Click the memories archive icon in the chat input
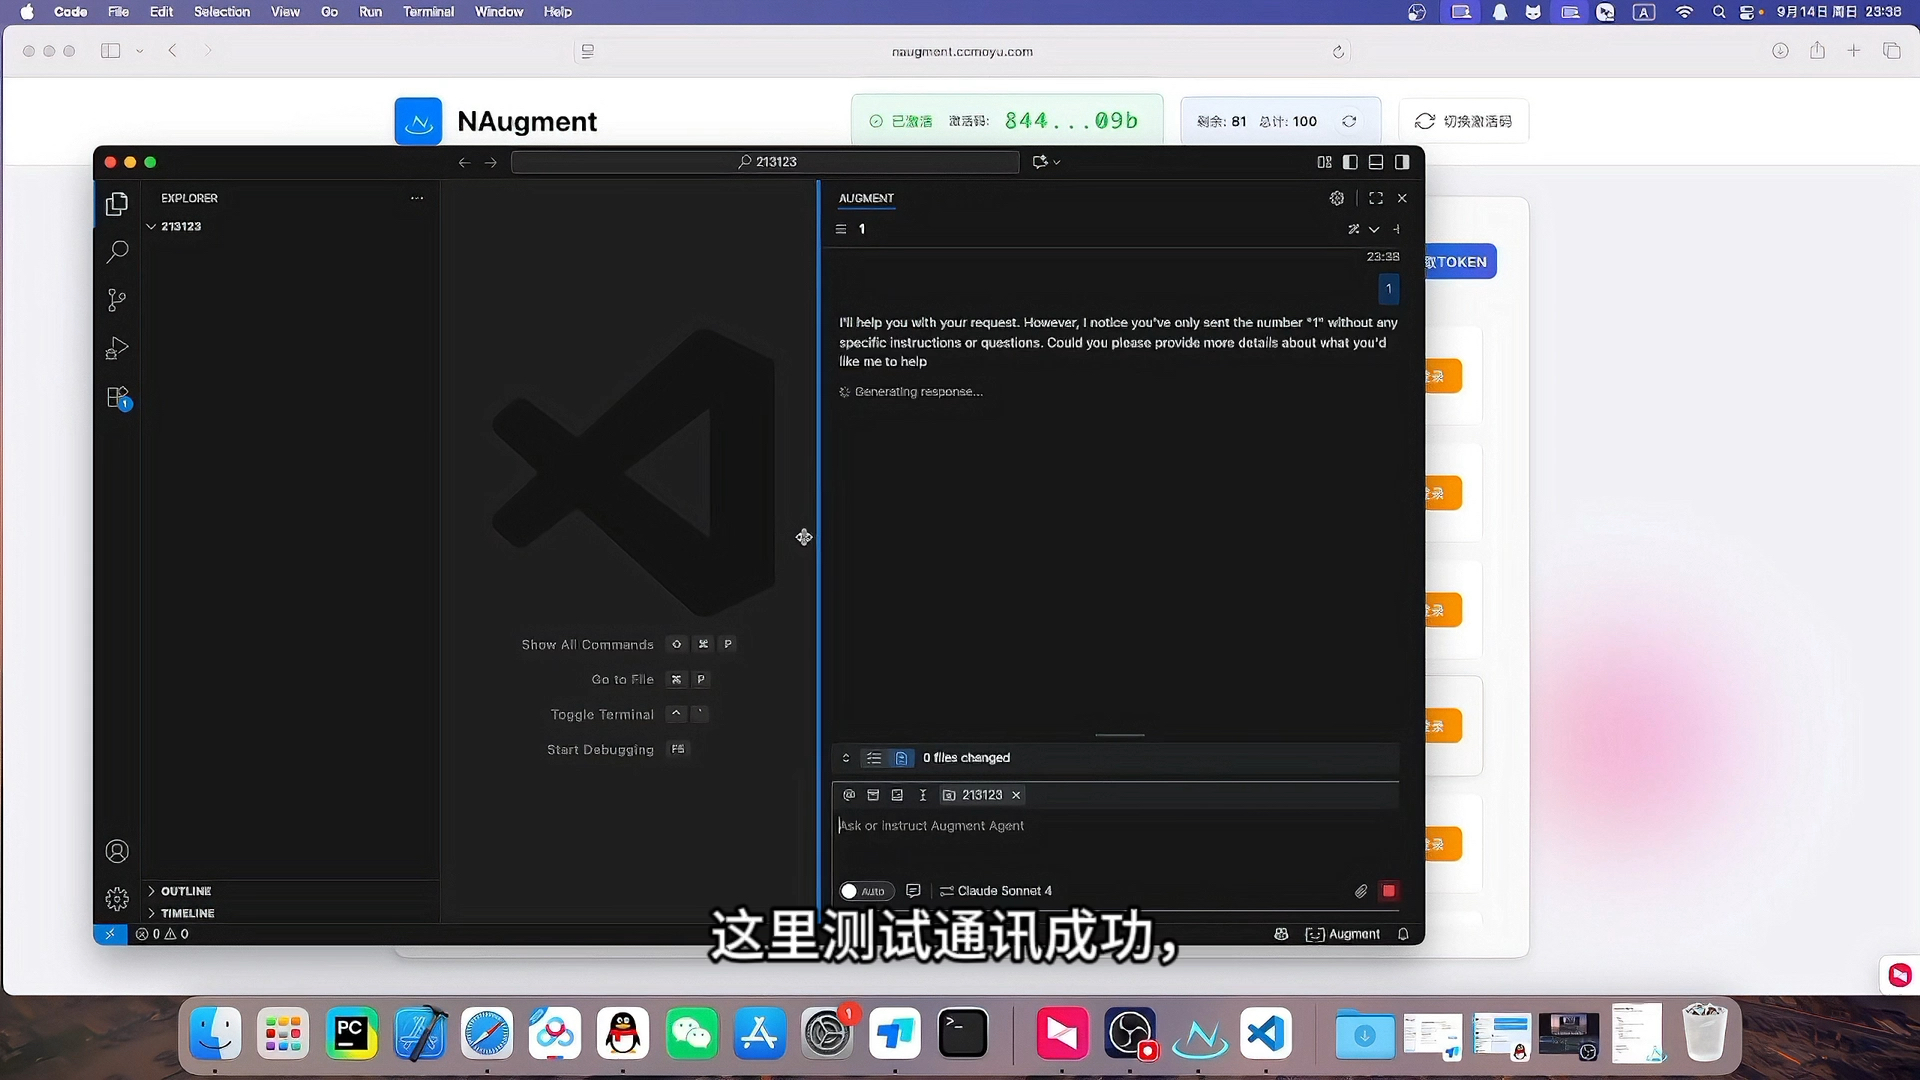This screenshot has height=1080, width=1920. point(873,795)
